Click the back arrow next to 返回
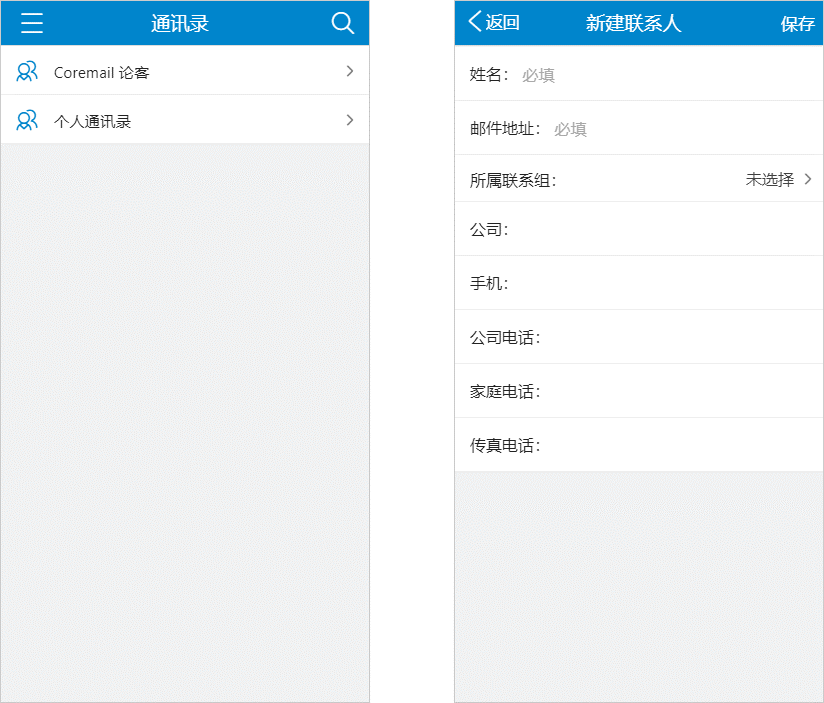 [475, 22]
